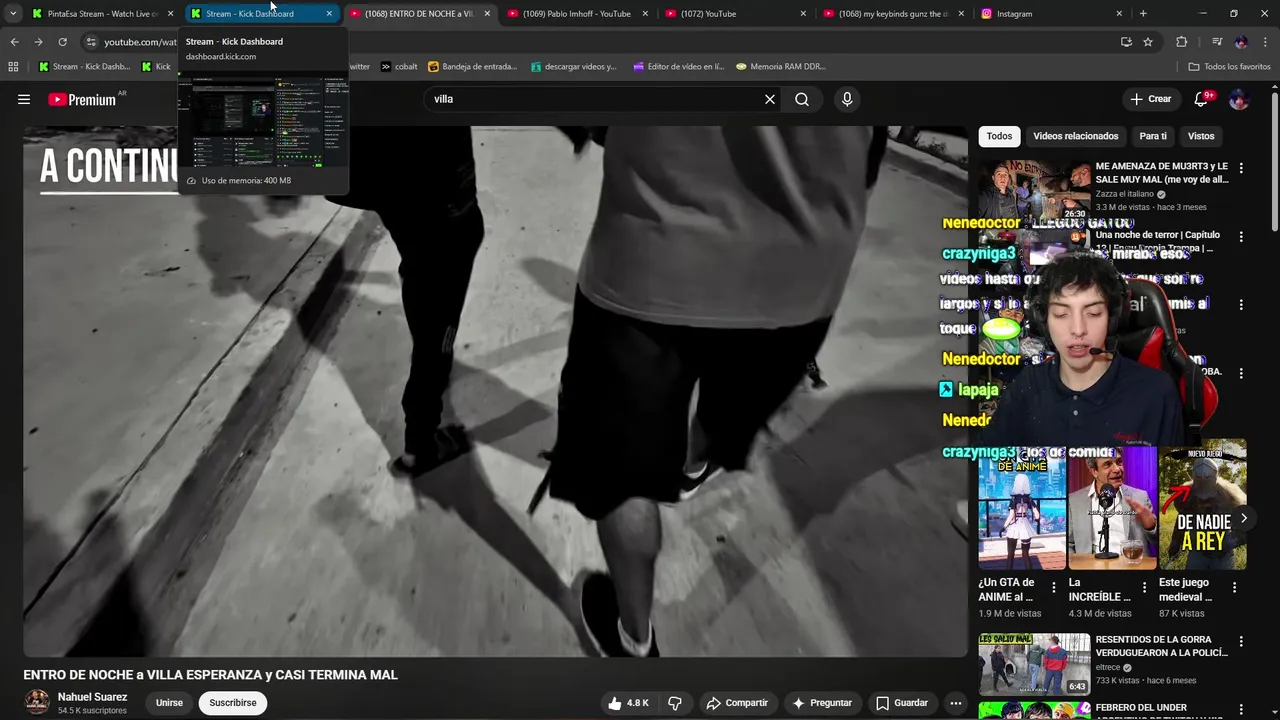
Task: Open options for 'FEBRERO DEL UNDER' video
Action: [x=1241, y=710]
